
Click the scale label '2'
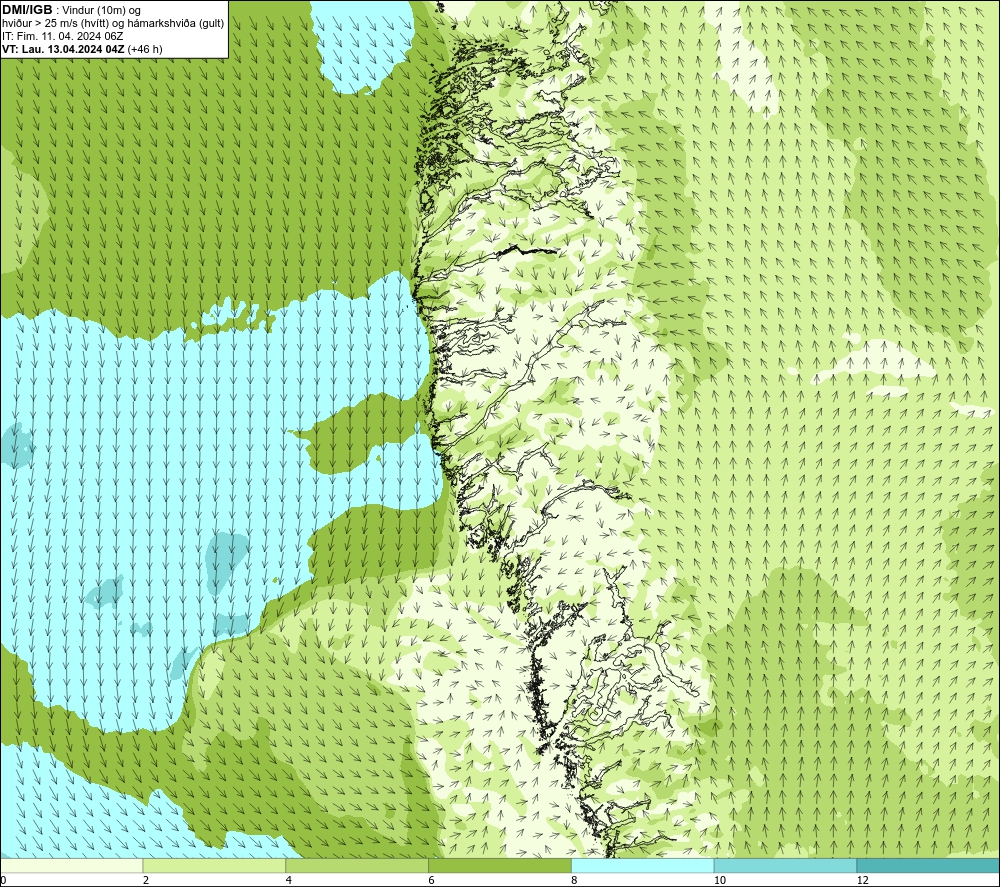point(146,880)
